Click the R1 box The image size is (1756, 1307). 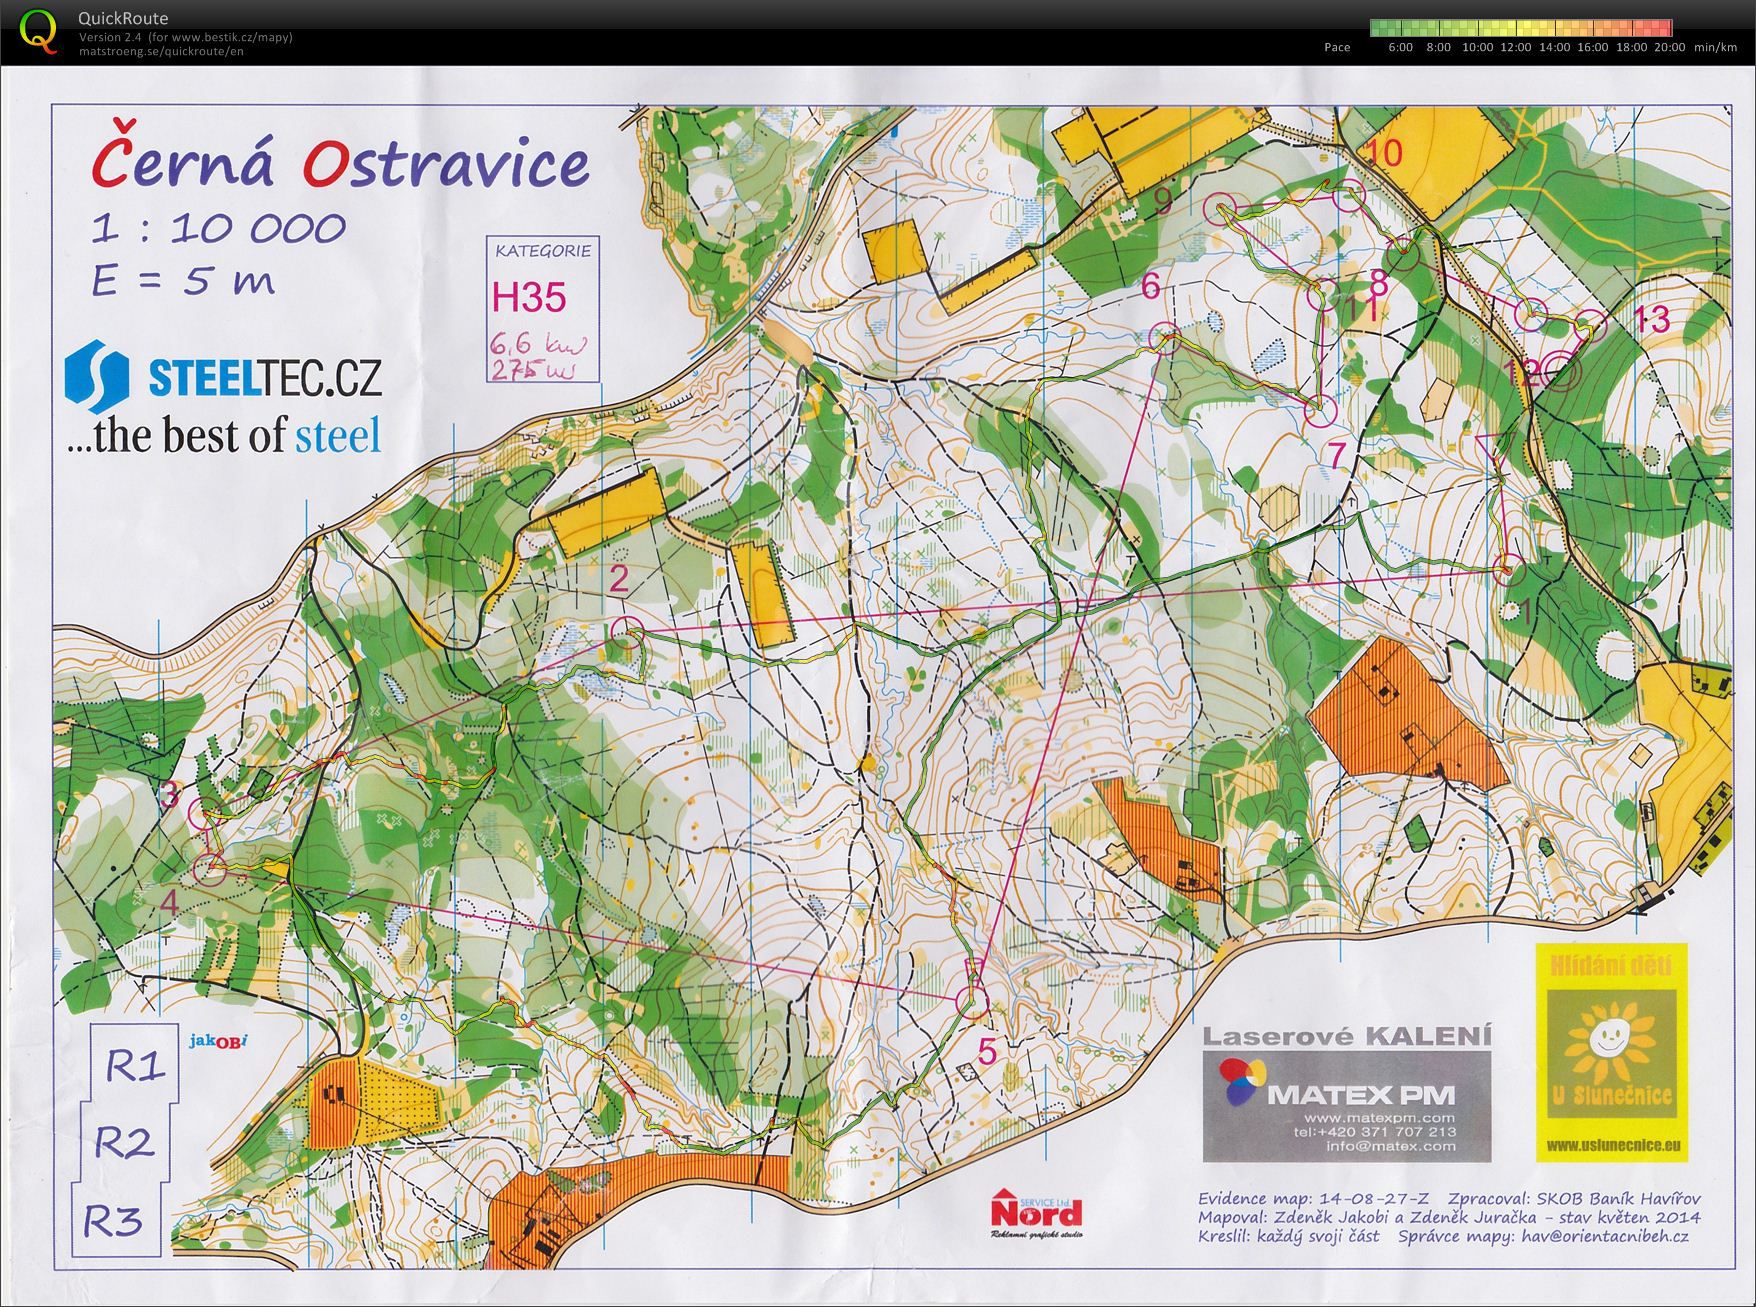pyautogui.click(x=135, y=1066)
